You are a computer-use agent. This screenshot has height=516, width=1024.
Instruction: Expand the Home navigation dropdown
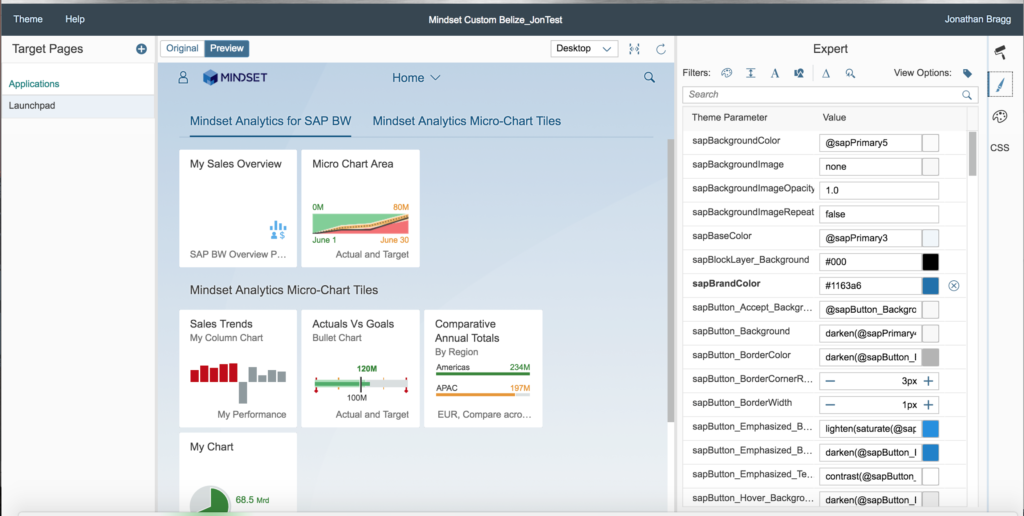(416, 78)
